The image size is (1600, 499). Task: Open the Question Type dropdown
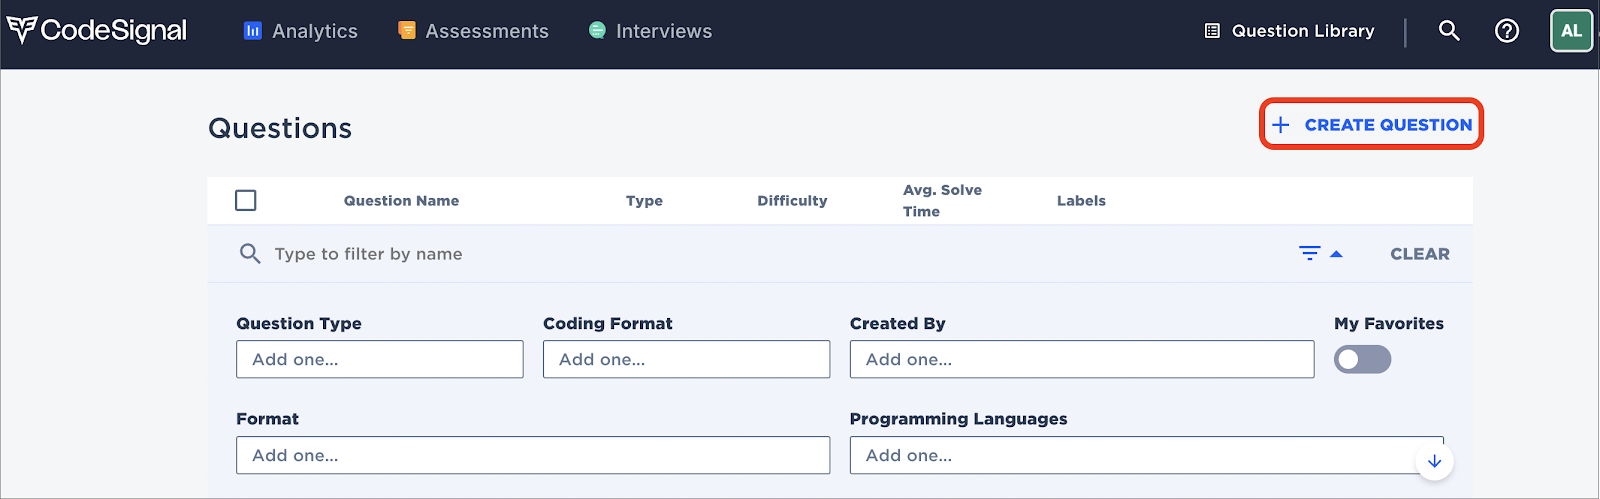pyautogui.click(x=379, y=359)
